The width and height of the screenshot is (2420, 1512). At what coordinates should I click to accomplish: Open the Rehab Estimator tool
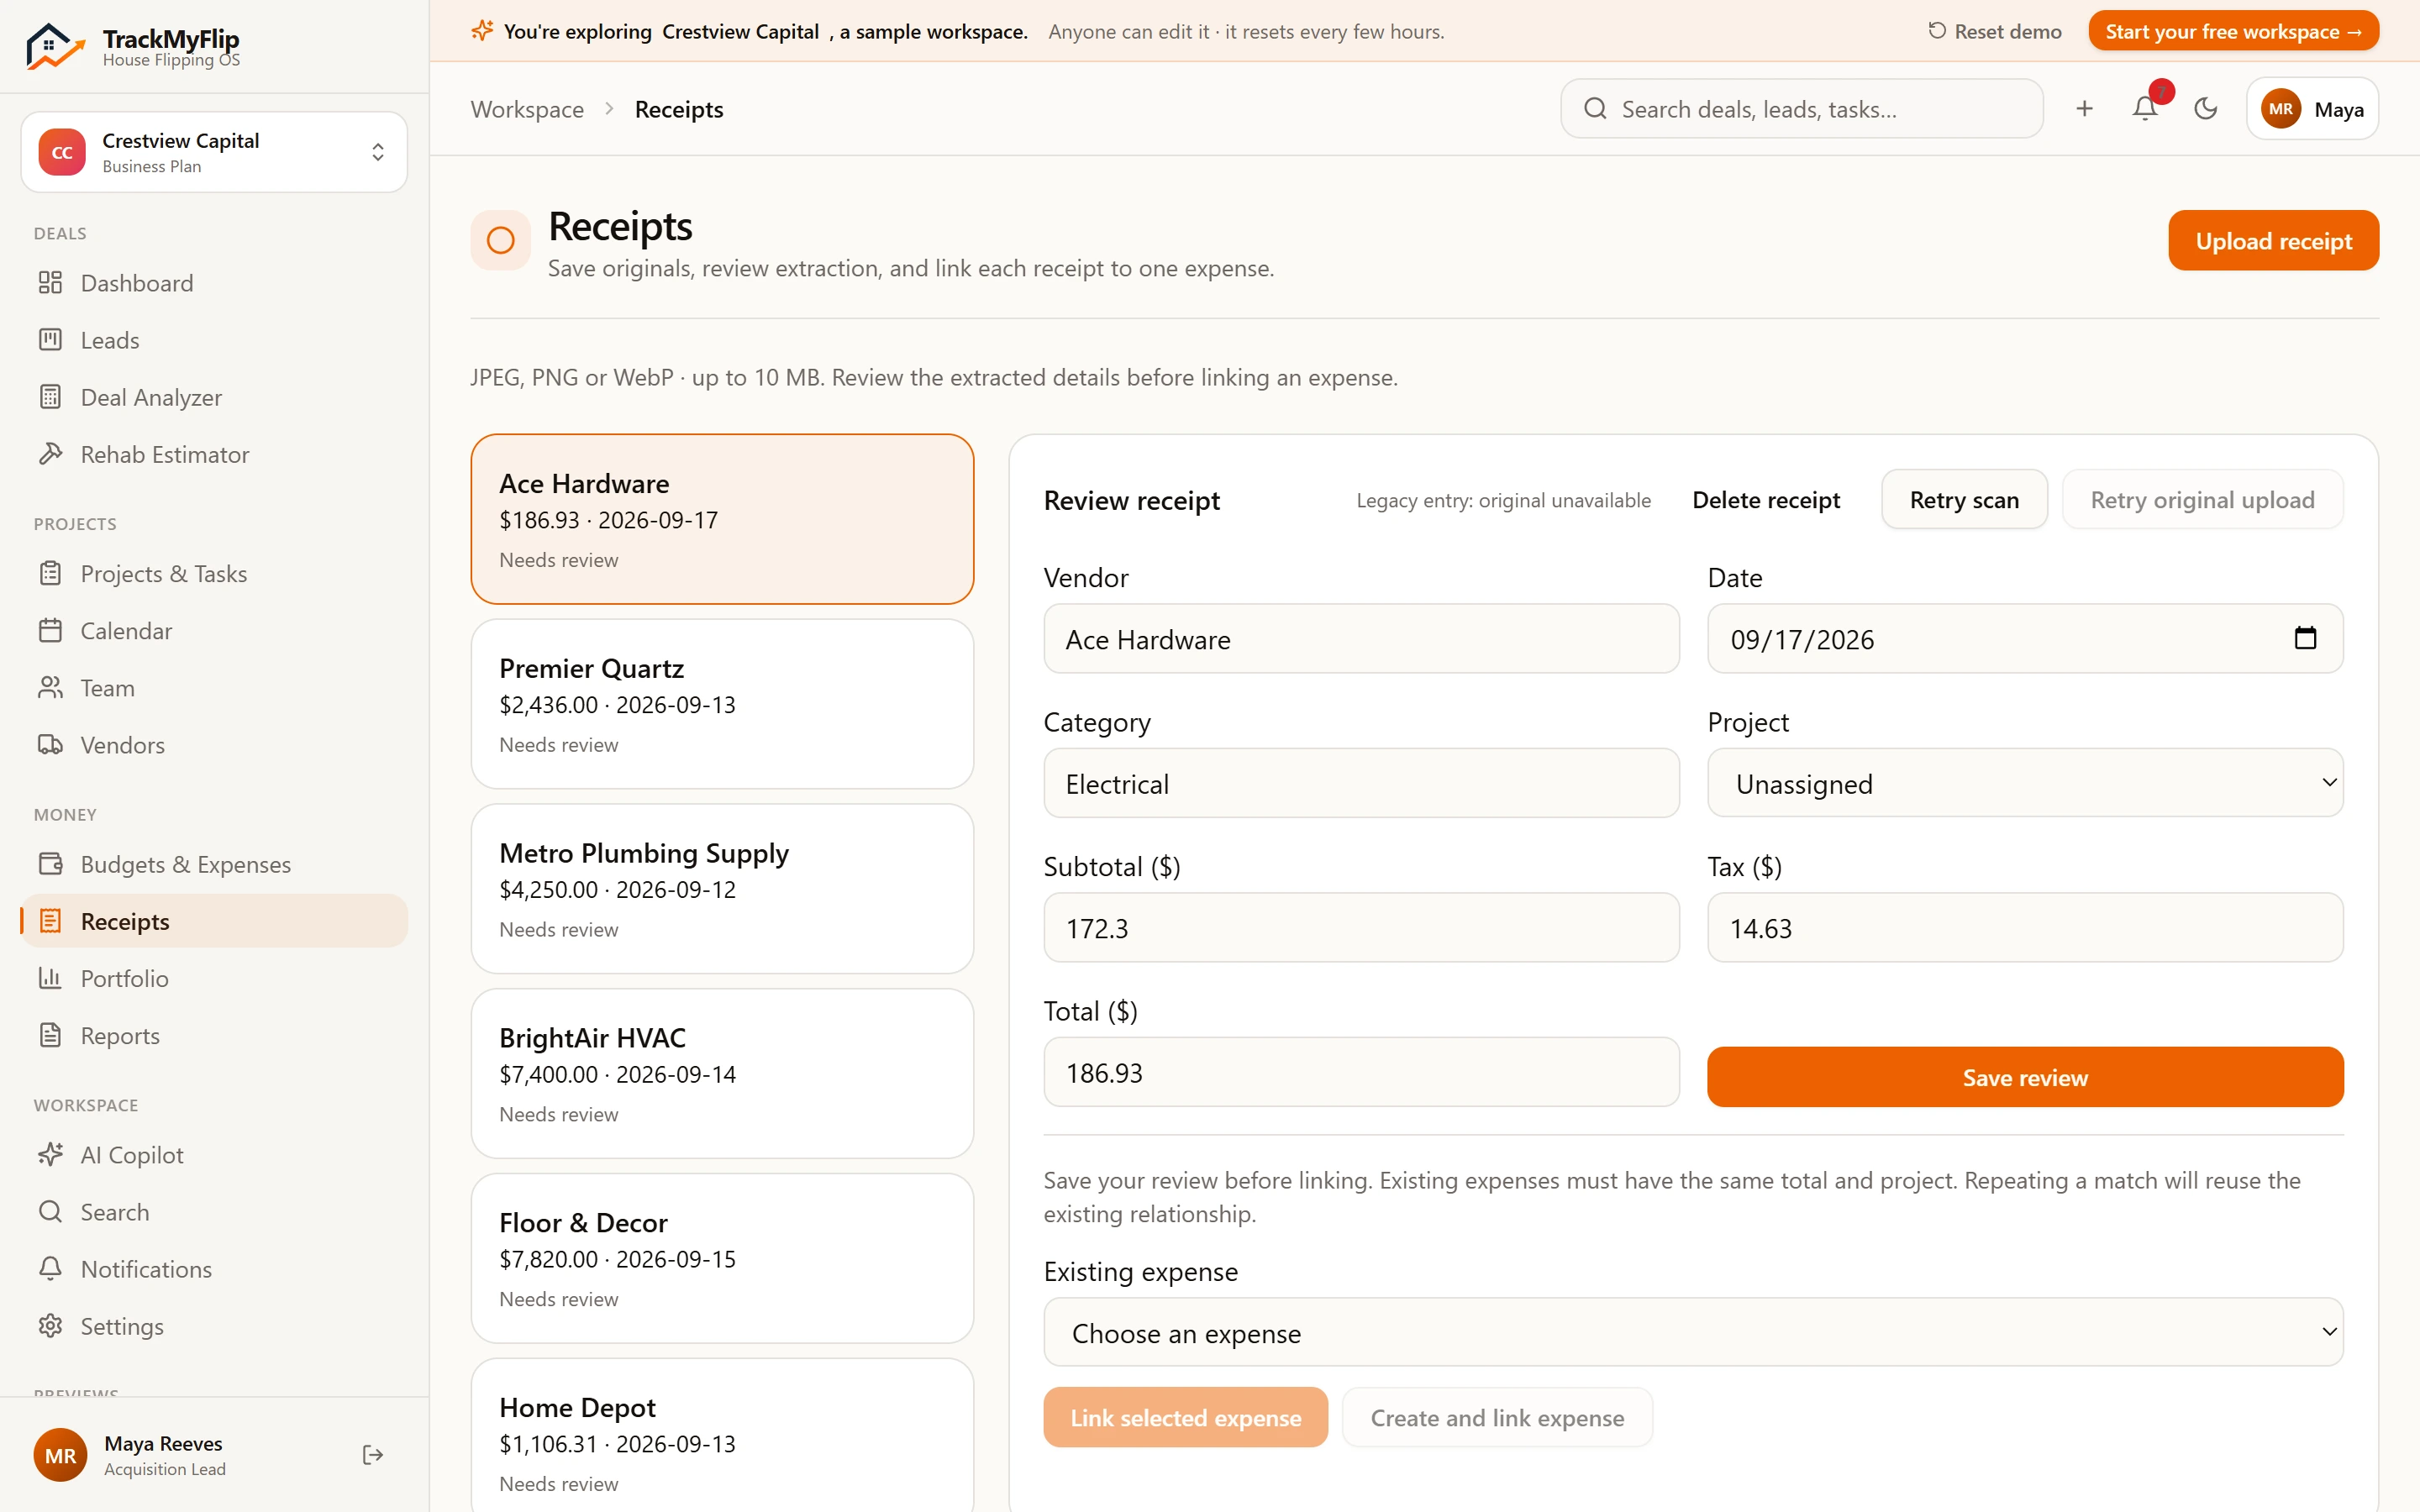214,454
